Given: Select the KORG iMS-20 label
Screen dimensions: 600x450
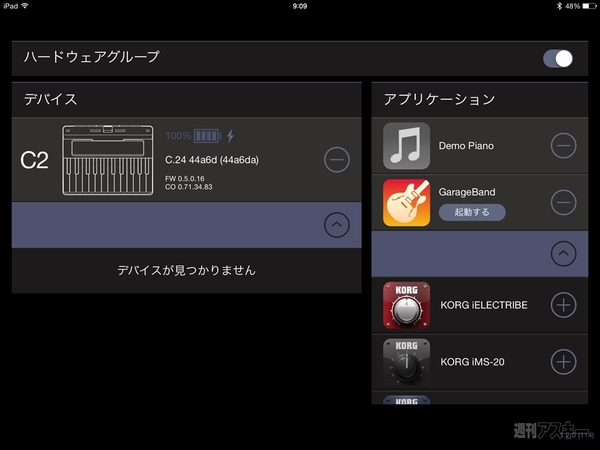Looking at the screenshot, I should (472, 362).
